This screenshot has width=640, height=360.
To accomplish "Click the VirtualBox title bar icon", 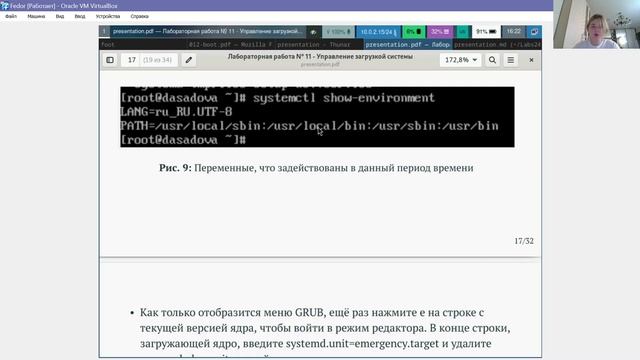I will 4,6.
